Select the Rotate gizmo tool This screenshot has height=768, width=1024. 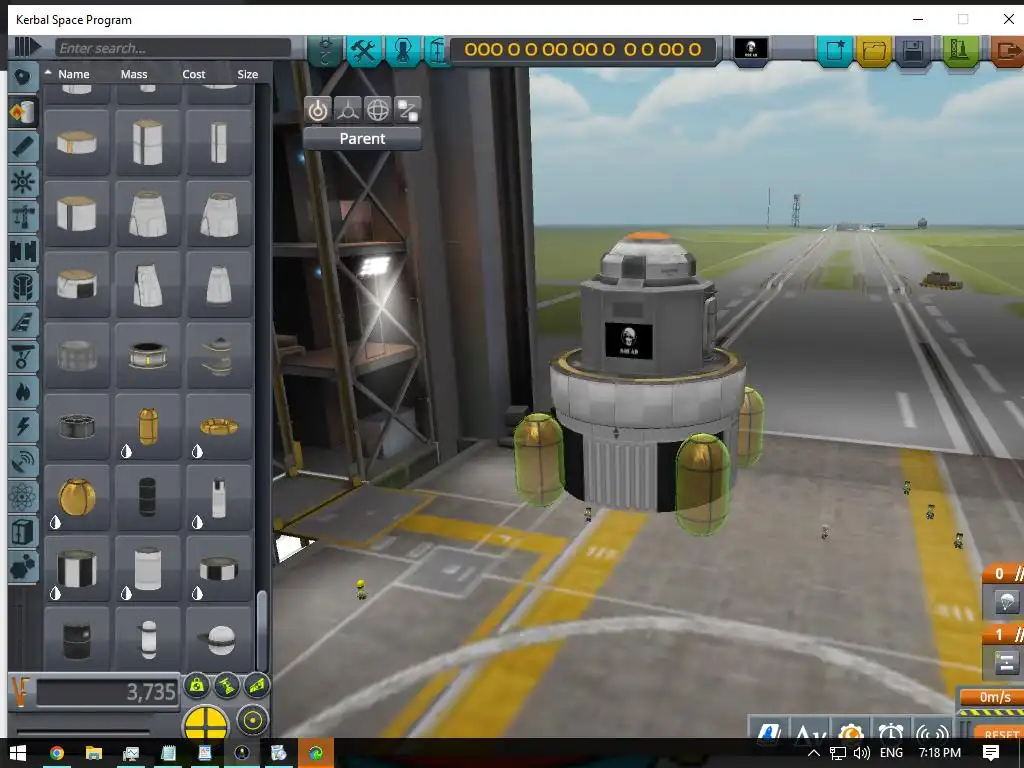point(378,110)
